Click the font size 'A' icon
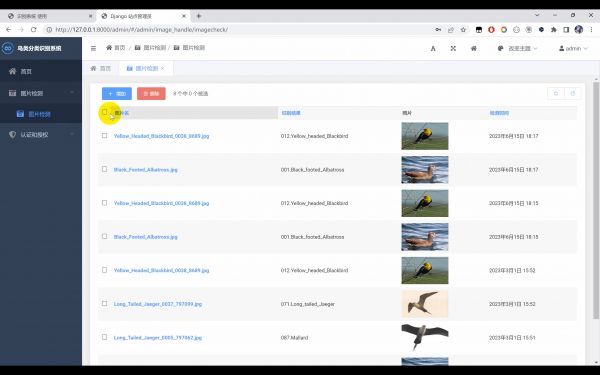This screenshot has height=375, width=600. click(x=433, y=48)
